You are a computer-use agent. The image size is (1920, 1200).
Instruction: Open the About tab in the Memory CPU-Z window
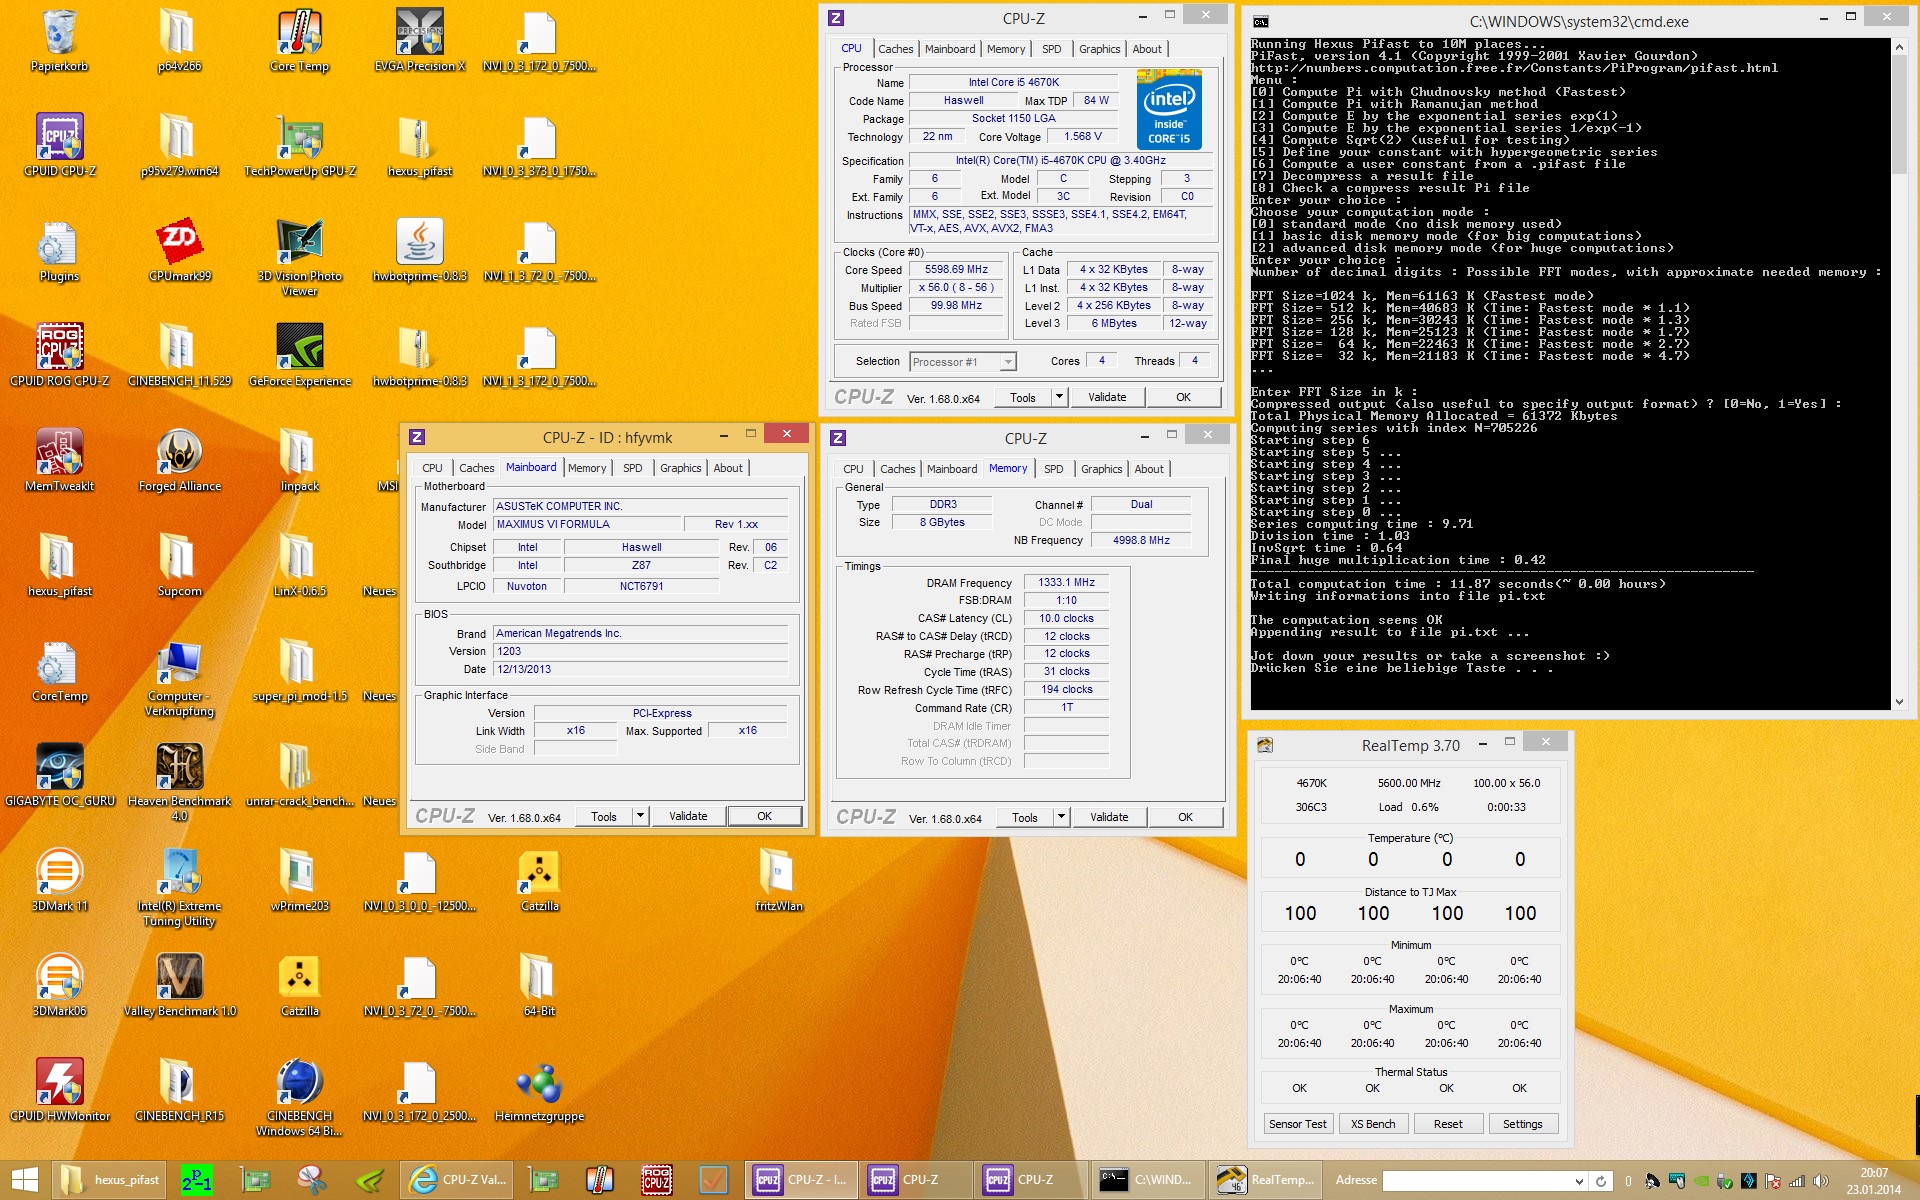coord(1149,469)
